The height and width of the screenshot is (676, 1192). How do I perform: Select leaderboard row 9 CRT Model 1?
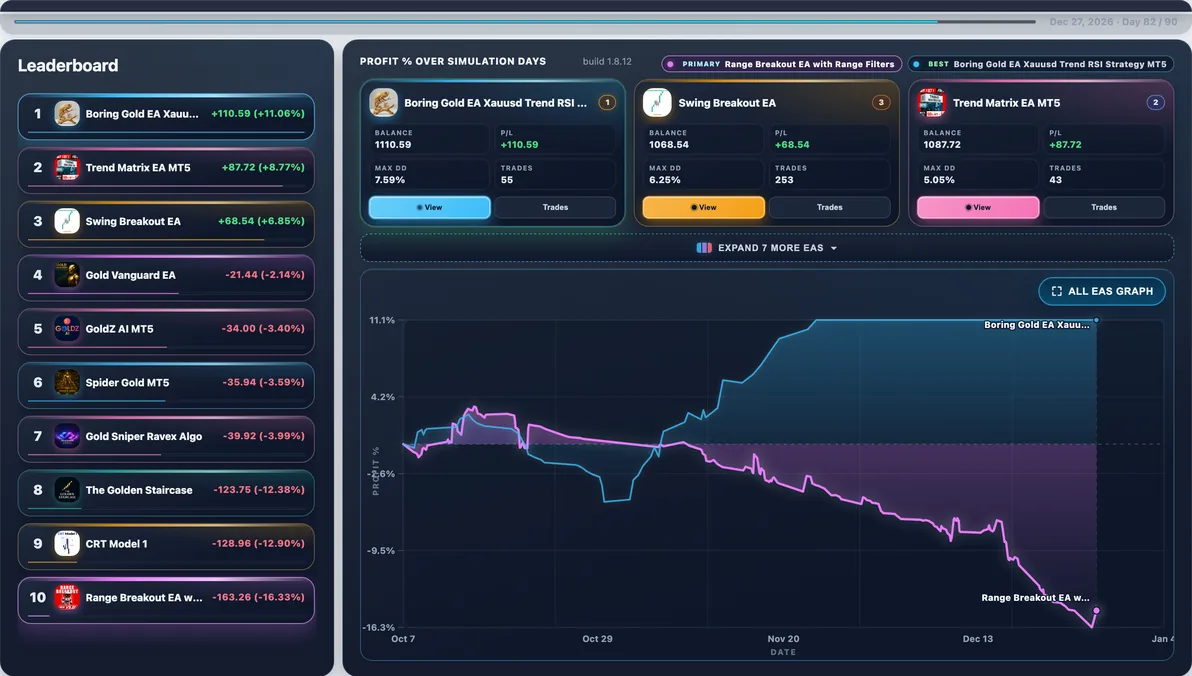[x=166, y=546]
